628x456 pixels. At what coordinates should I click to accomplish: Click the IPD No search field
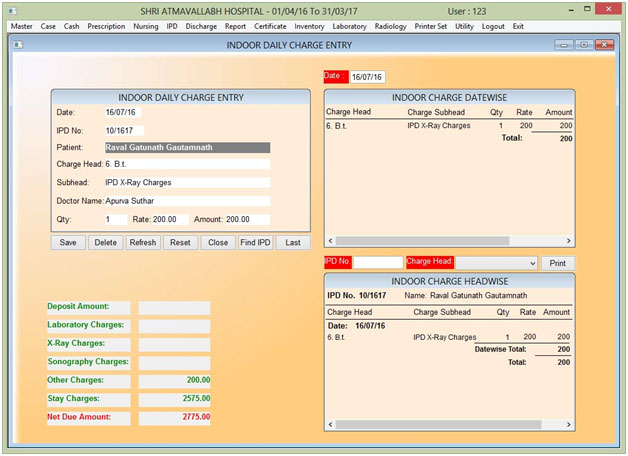378,262
